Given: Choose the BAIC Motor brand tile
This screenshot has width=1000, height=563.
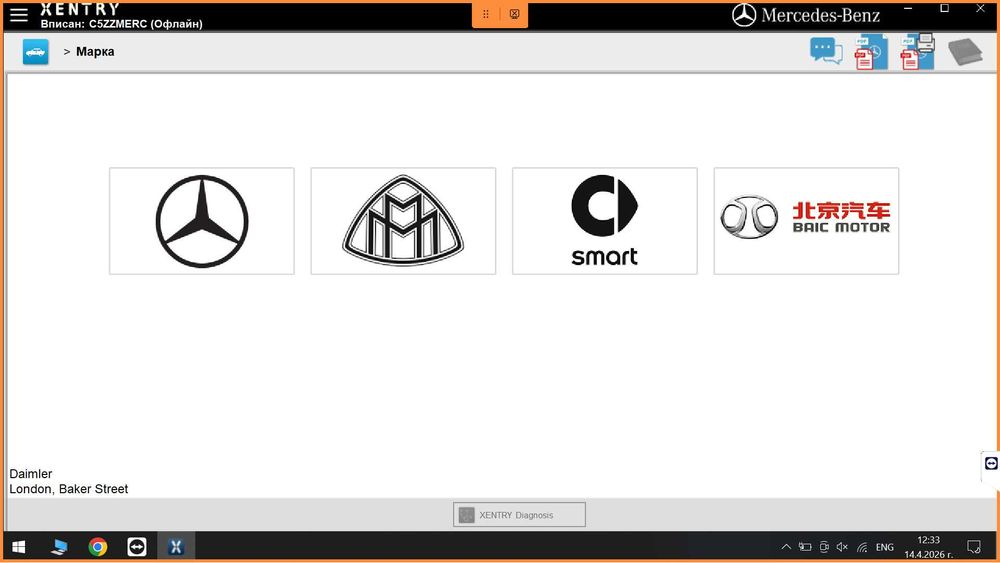Looking at the screenshot, I should tap(806, 221).
